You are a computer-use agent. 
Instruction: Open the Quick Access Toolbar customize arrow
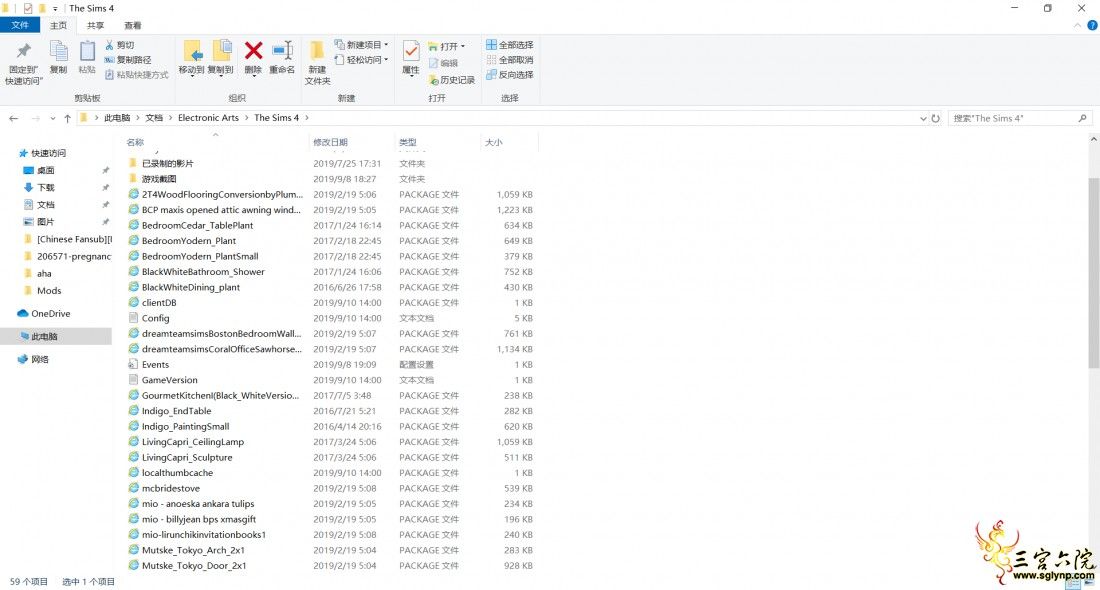click(x=55, y=8)
